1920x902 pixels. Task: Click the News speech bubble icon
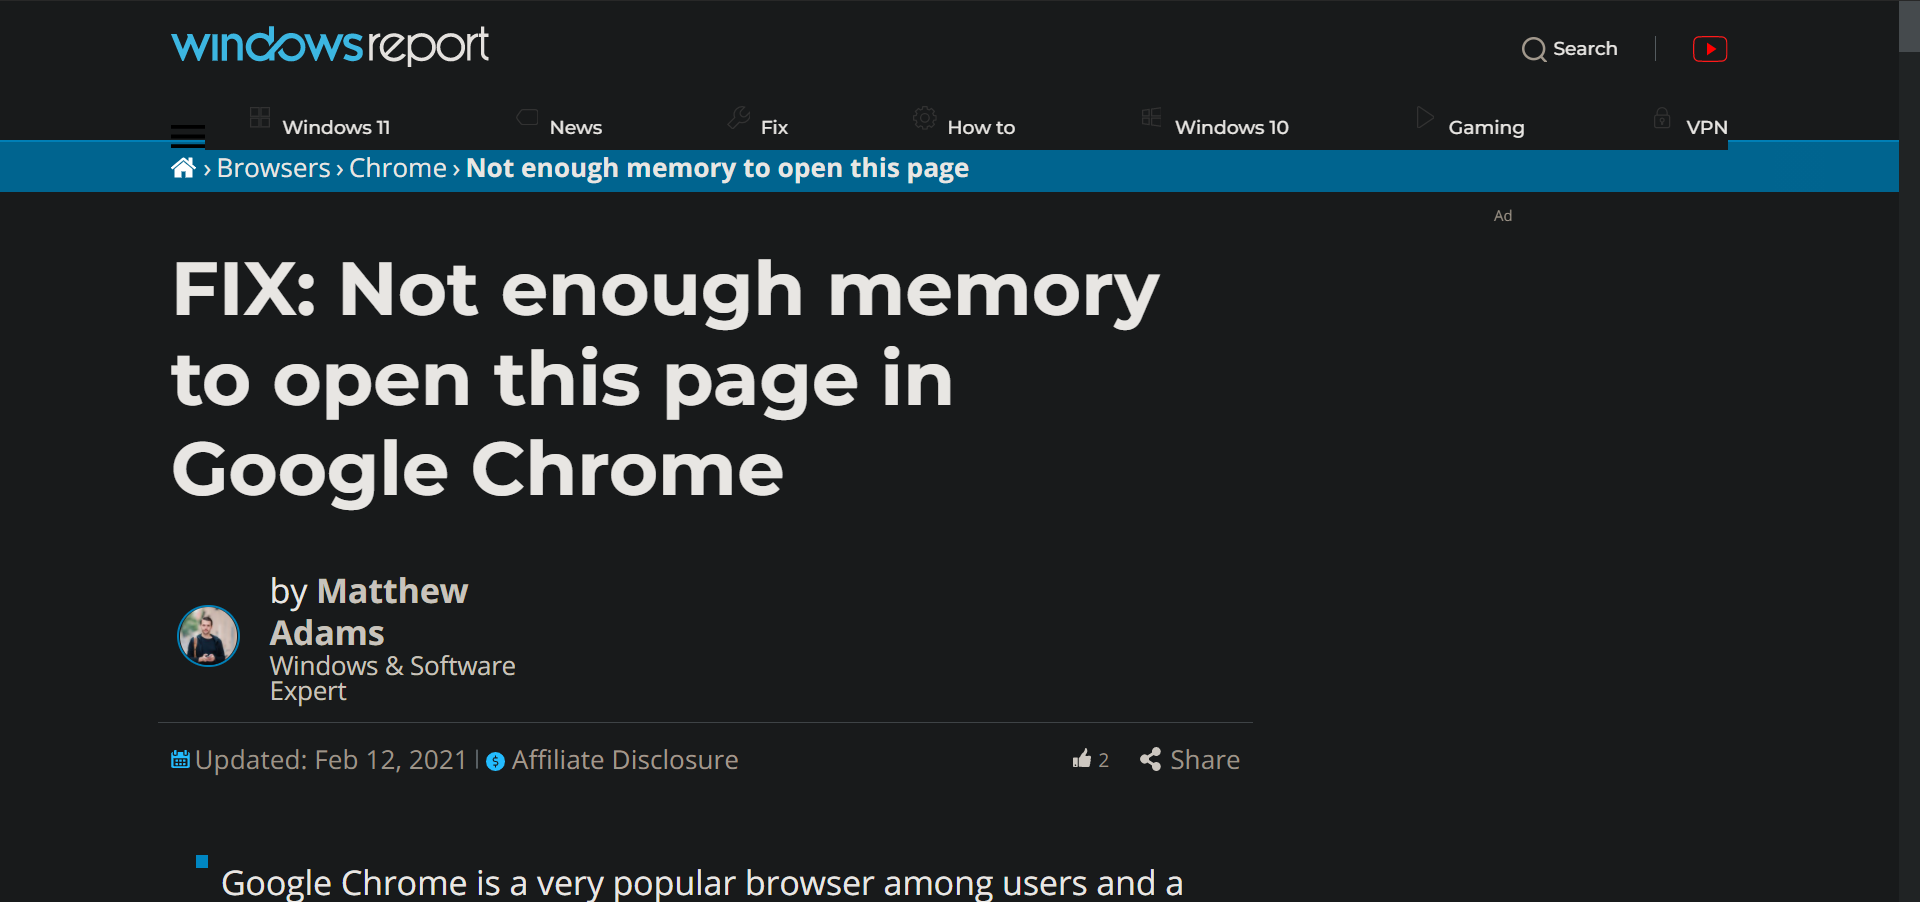[527, 118]
